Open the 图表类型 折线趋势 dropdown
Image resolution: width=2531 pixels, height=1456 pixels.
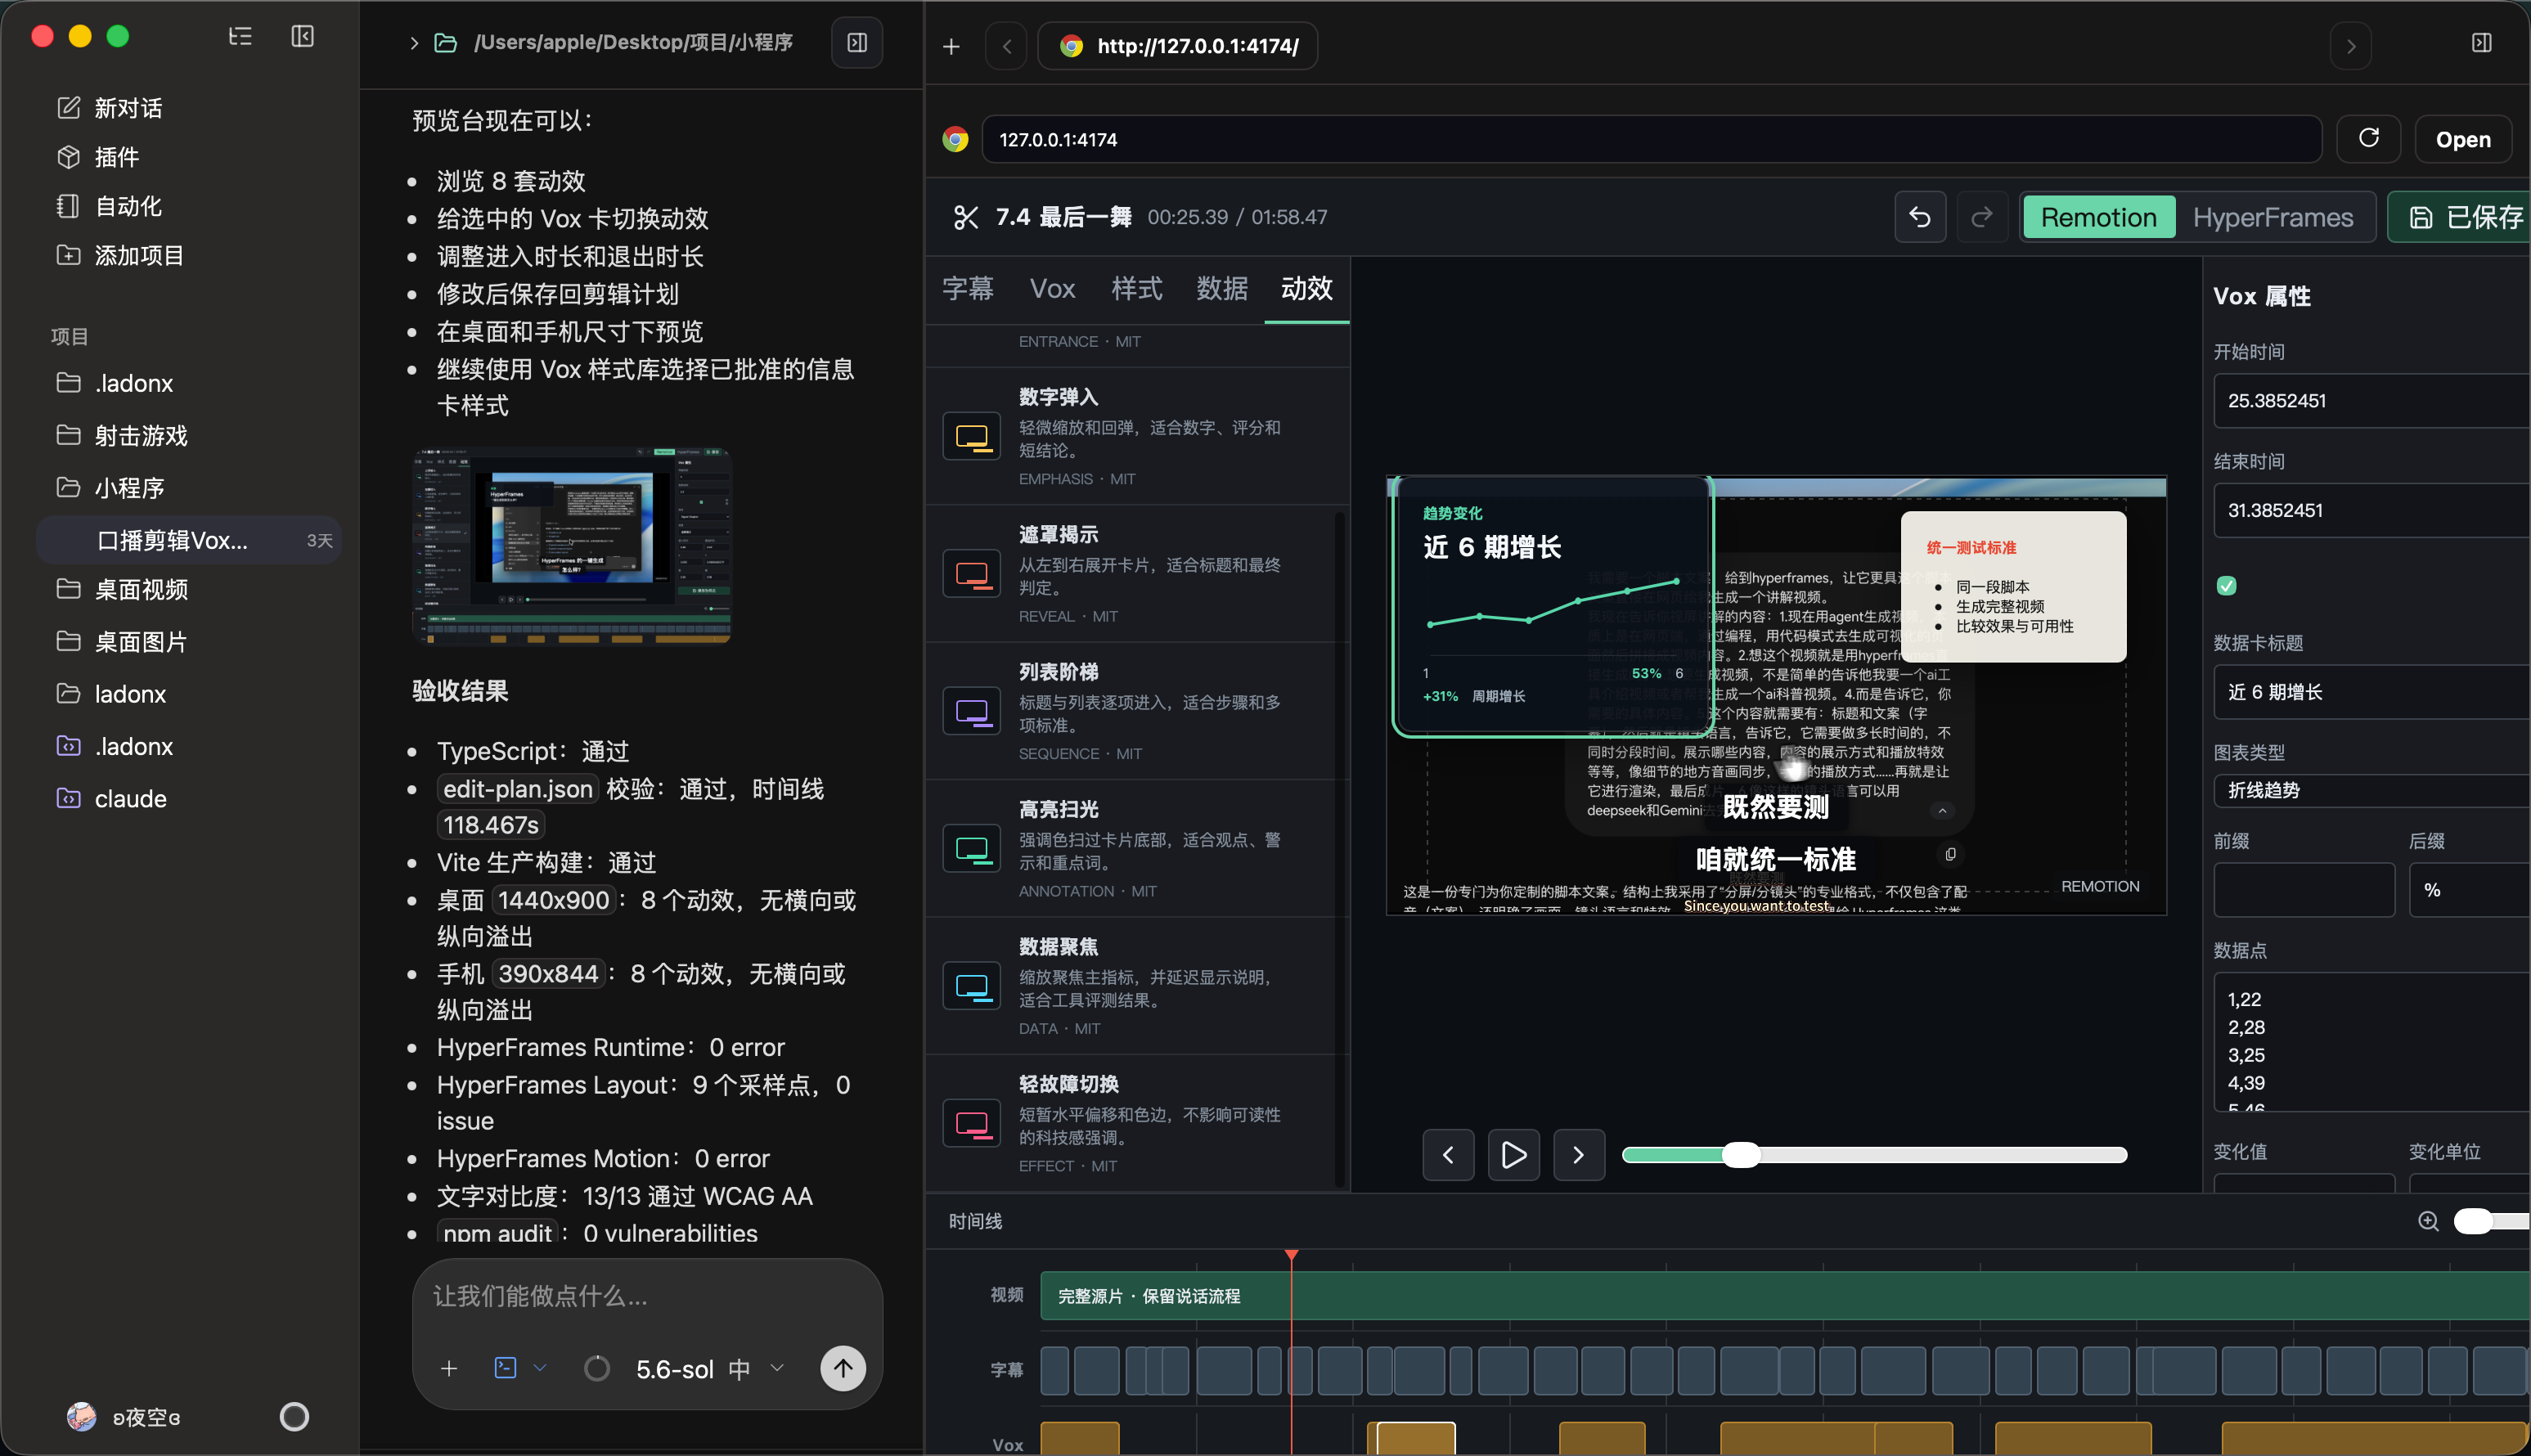click(x=2371, y=790)
